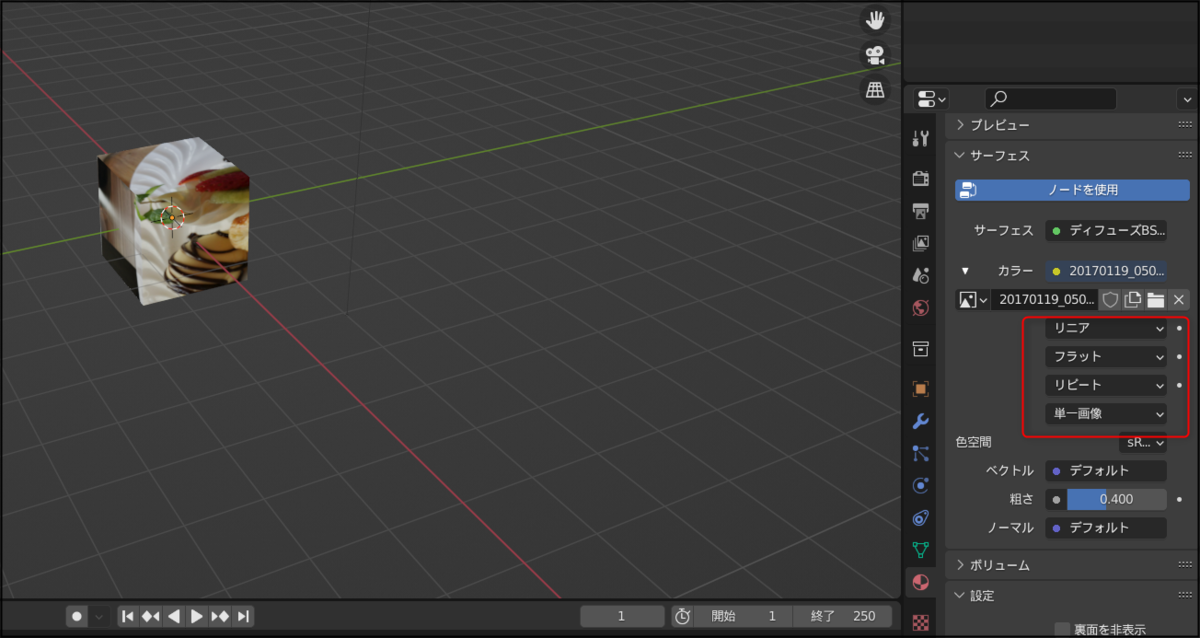Open the 単一画像 source dropdown
This screenshot has height=638, width=1200.
click(1107, 413)
